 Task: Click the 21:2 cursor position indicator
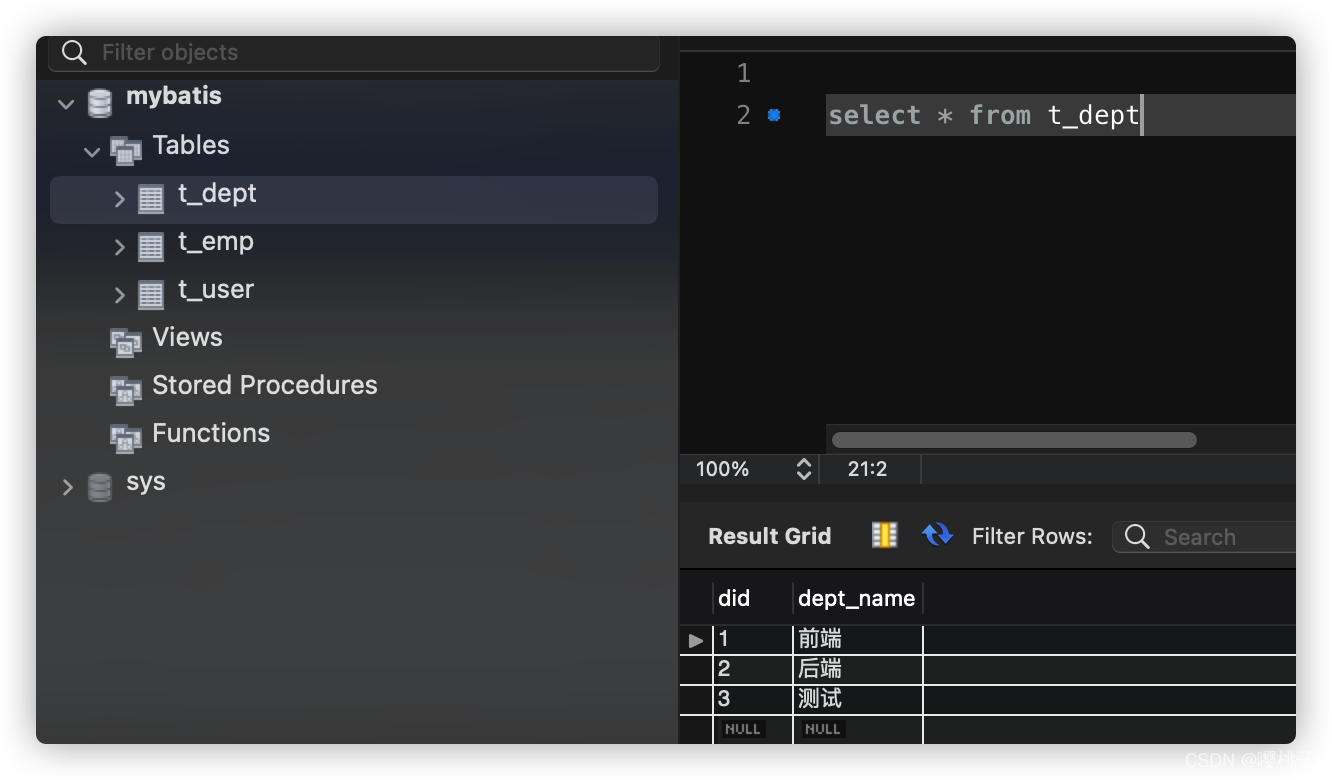pos(867,469)
